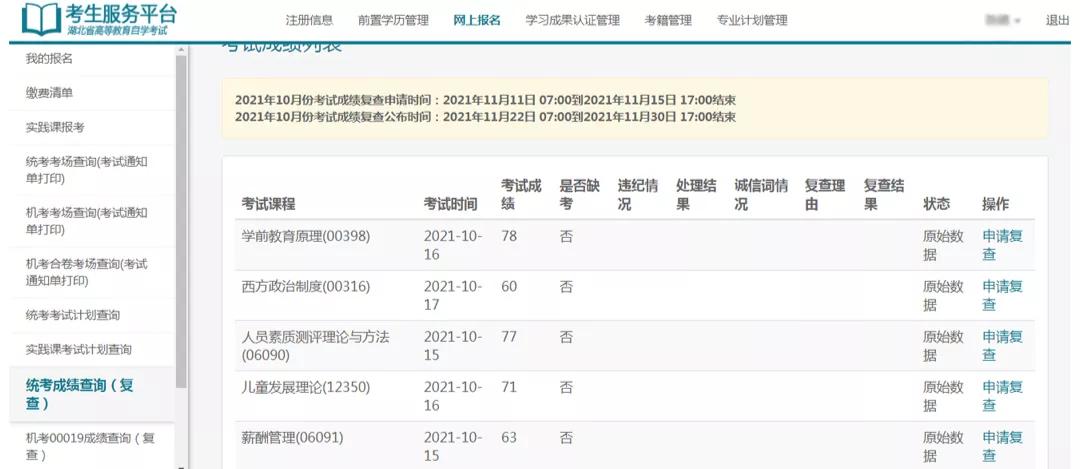Click course name 薪酬管理(06091)
The width and height of the screenshot is (1080, 469).
tap(292, 437)
